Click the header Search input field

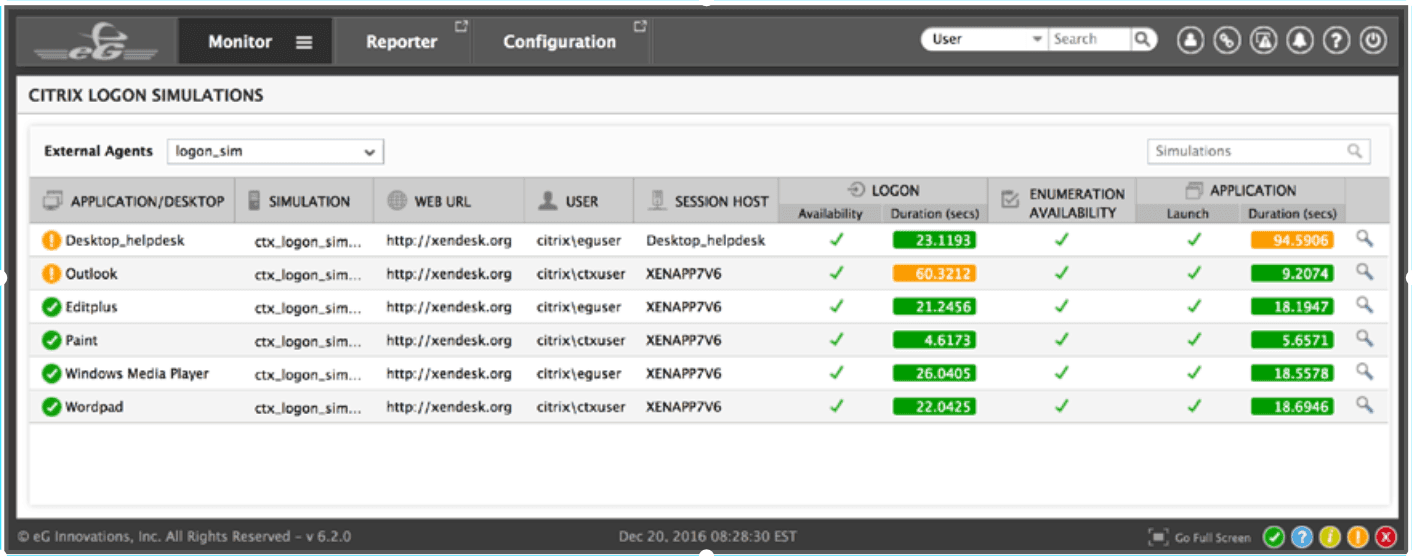pyautogui.click(x=1090, y=39)
